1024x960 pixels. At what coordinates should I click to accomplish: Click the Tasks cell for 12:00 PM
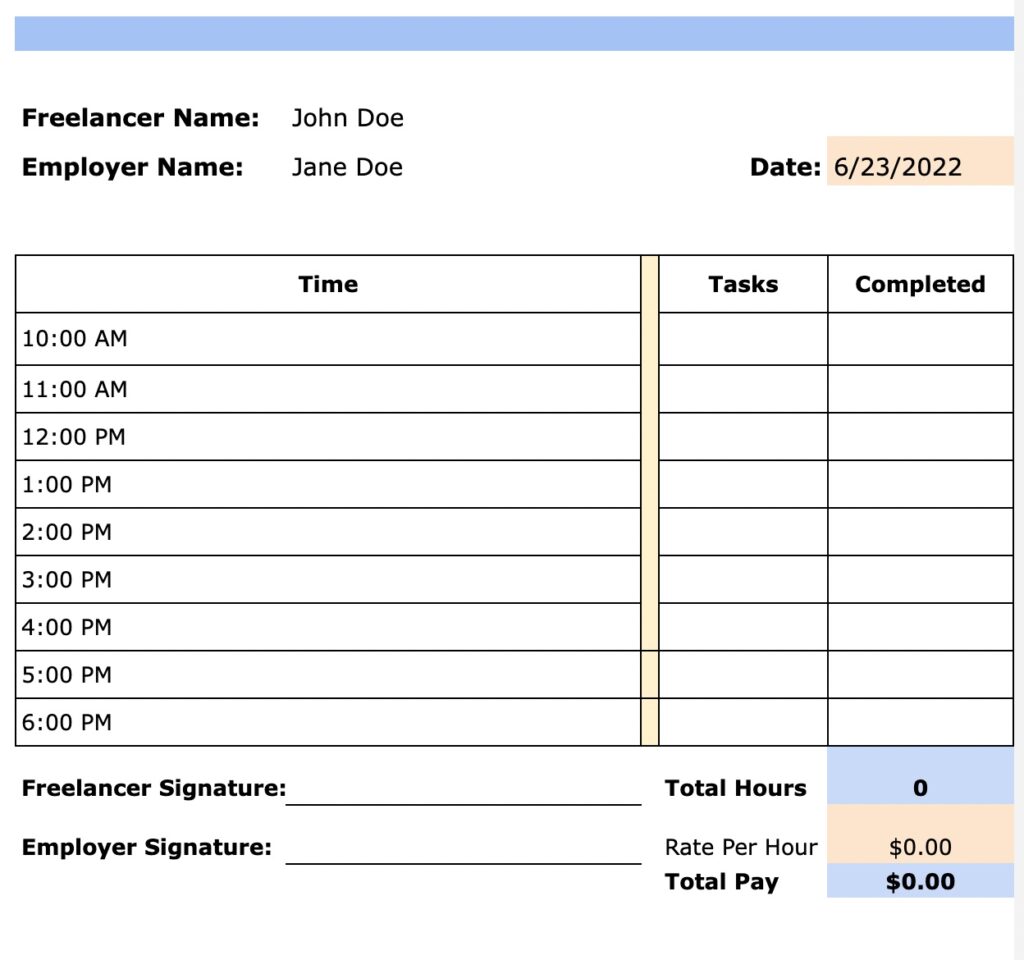pos(742,436)
